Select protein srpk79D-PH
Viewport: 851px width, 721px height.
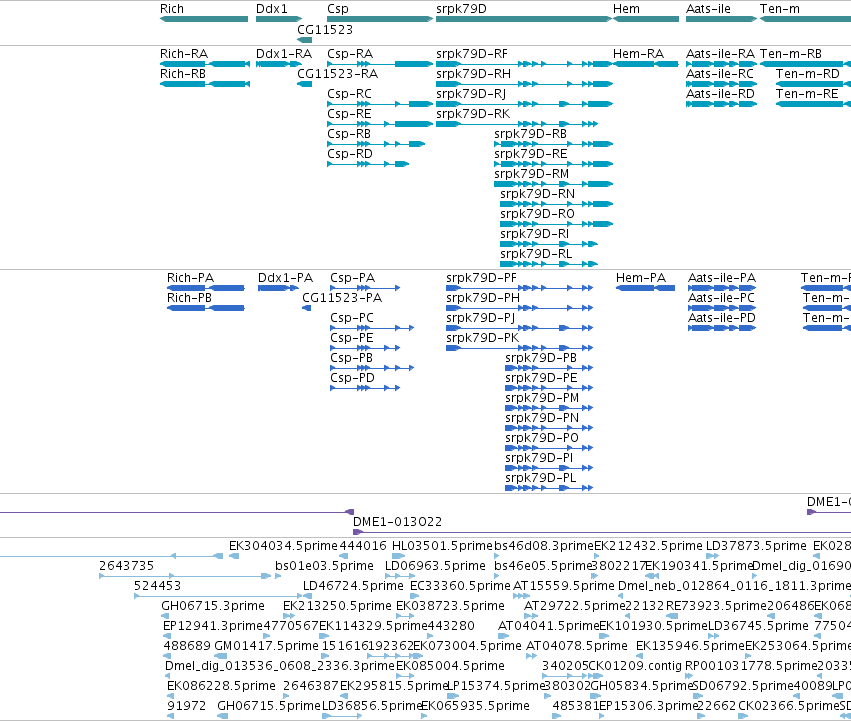click(x=482, y=298)
